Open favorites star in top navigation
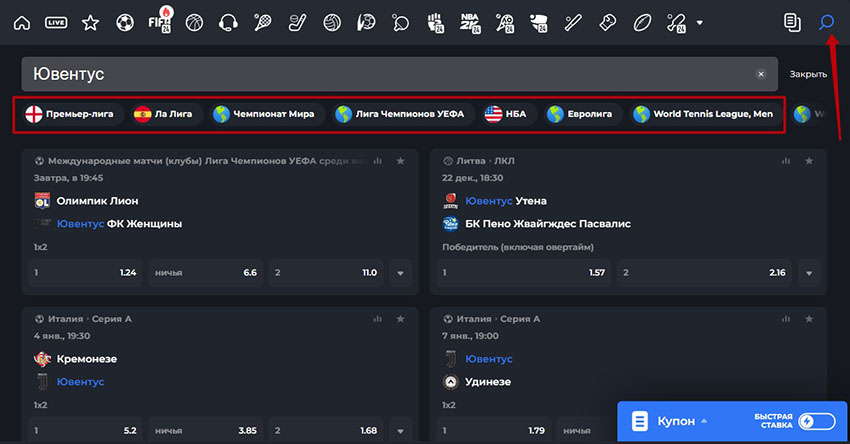This screenshot has height=444, width=850. [90, 23]
